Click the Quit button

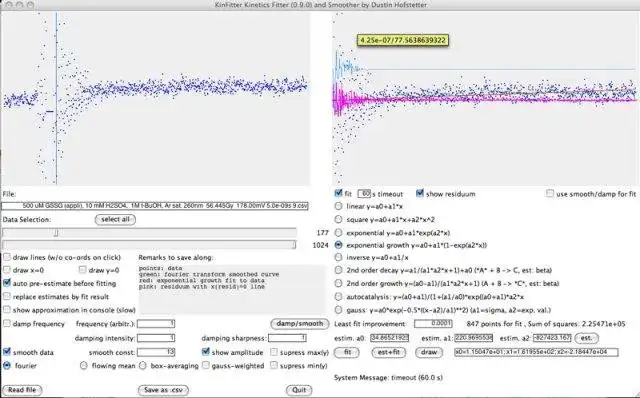299,390
